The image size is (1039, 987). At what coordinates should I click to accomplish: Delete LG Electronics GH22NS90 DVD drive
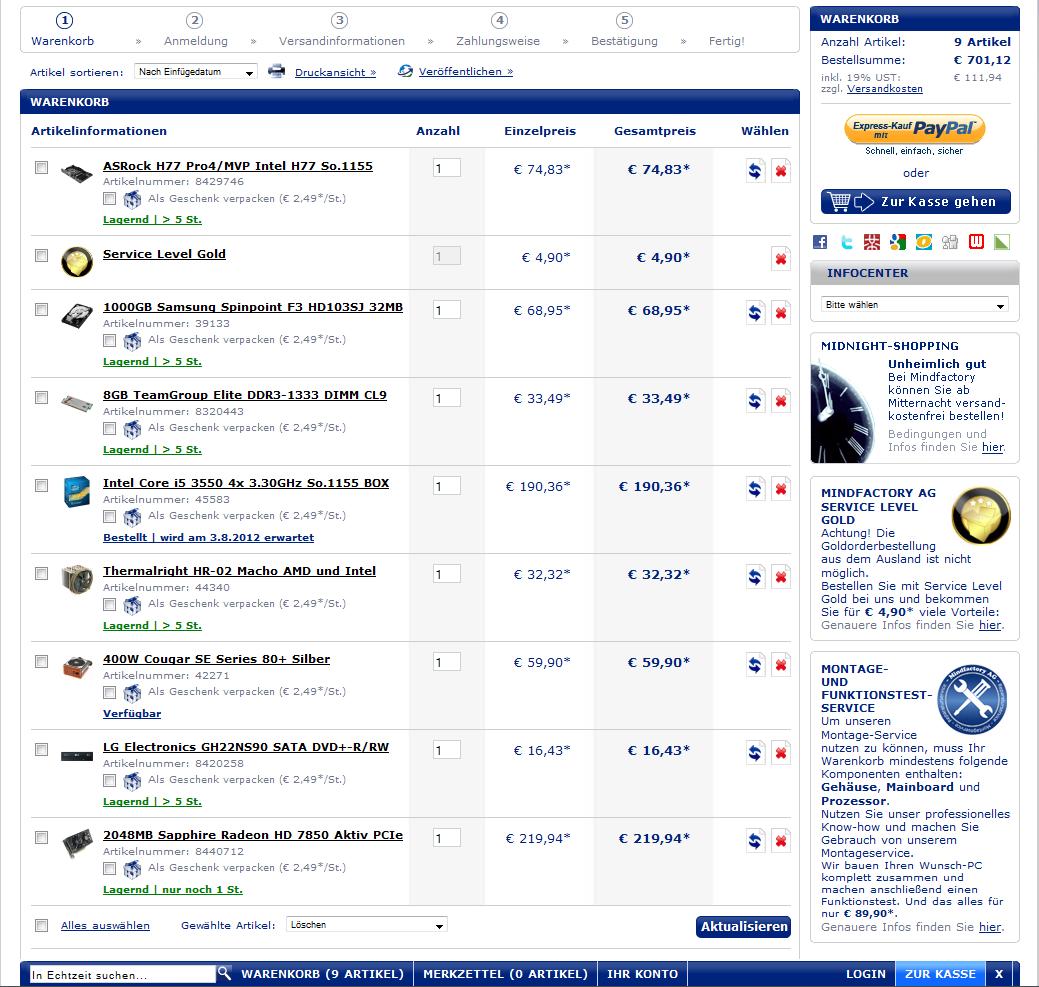point(781,753)
